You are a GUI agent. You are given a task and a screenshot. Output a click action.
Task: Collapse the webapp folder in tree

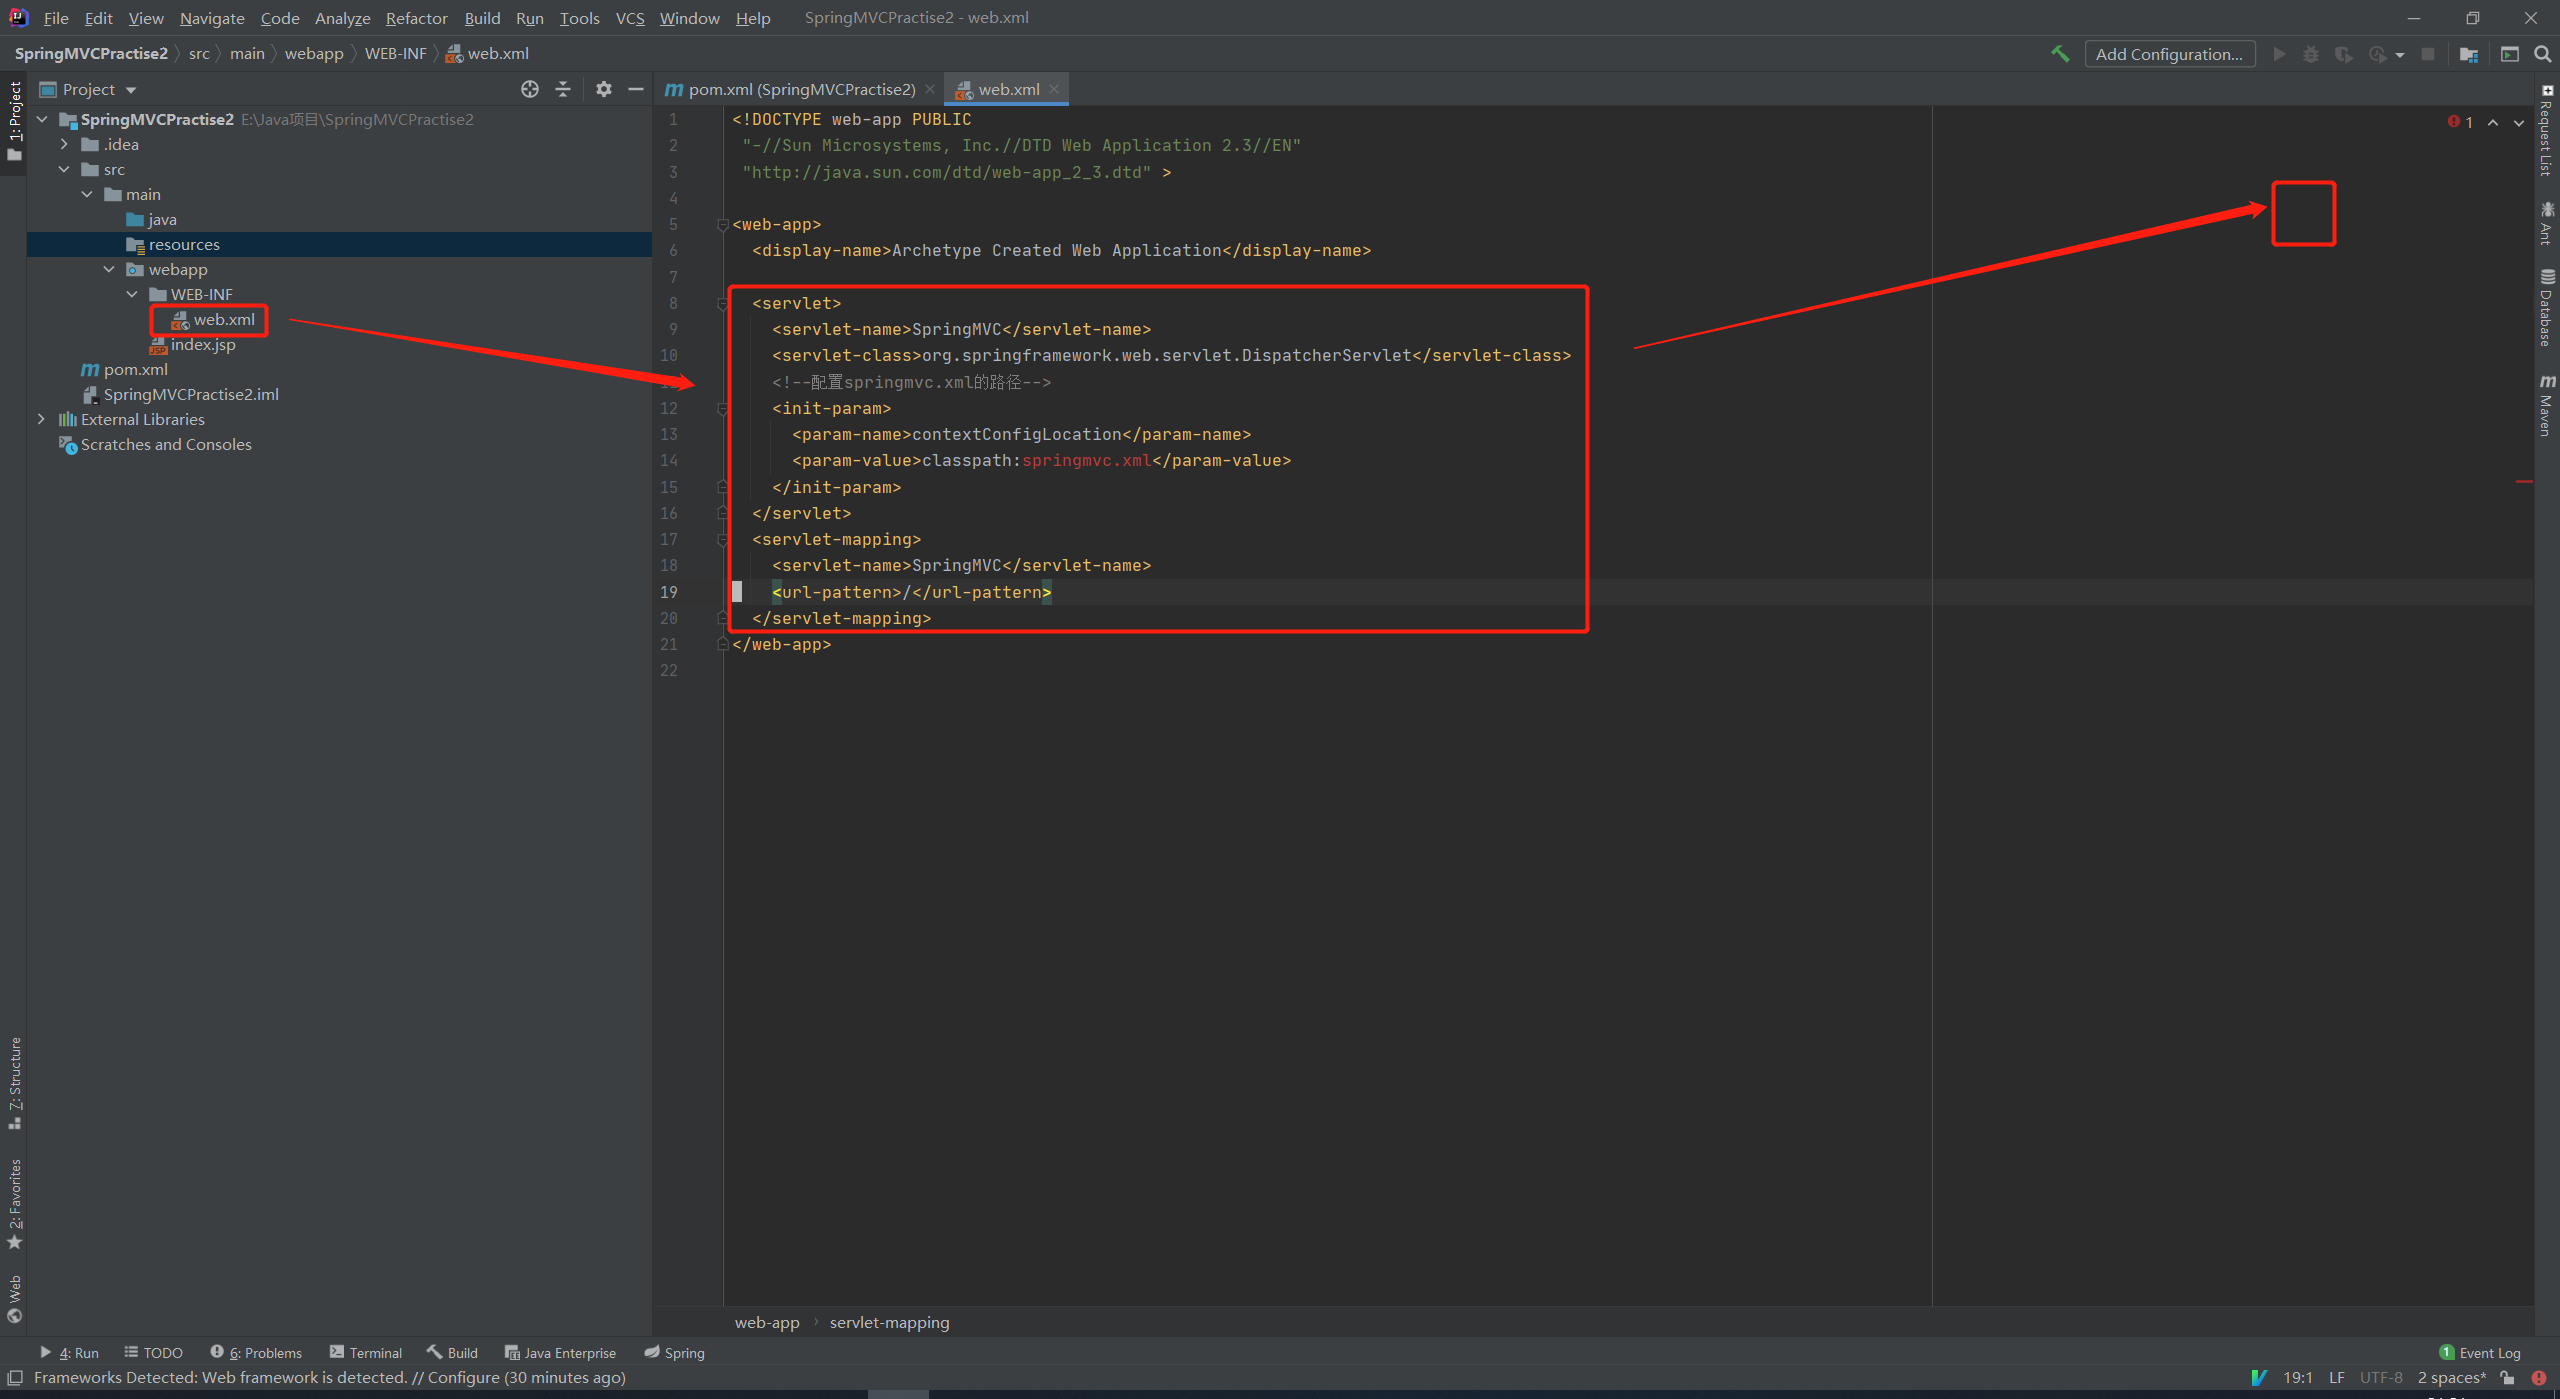[x=109, y=269]
